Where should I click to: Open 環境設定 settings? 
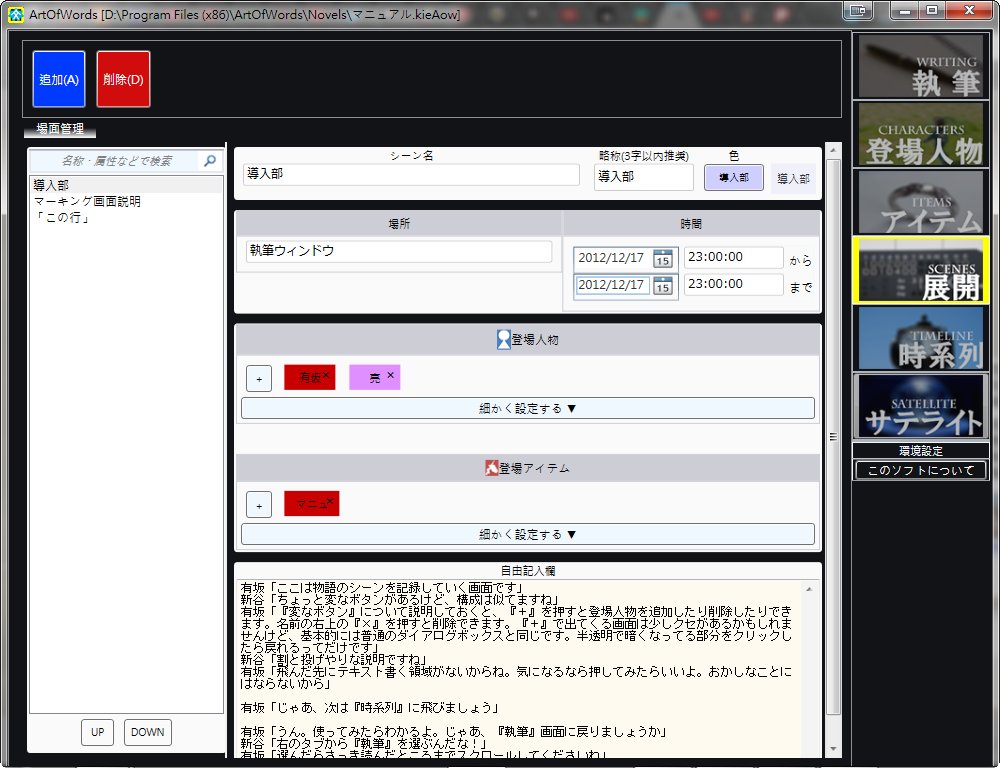click(921, 451)
